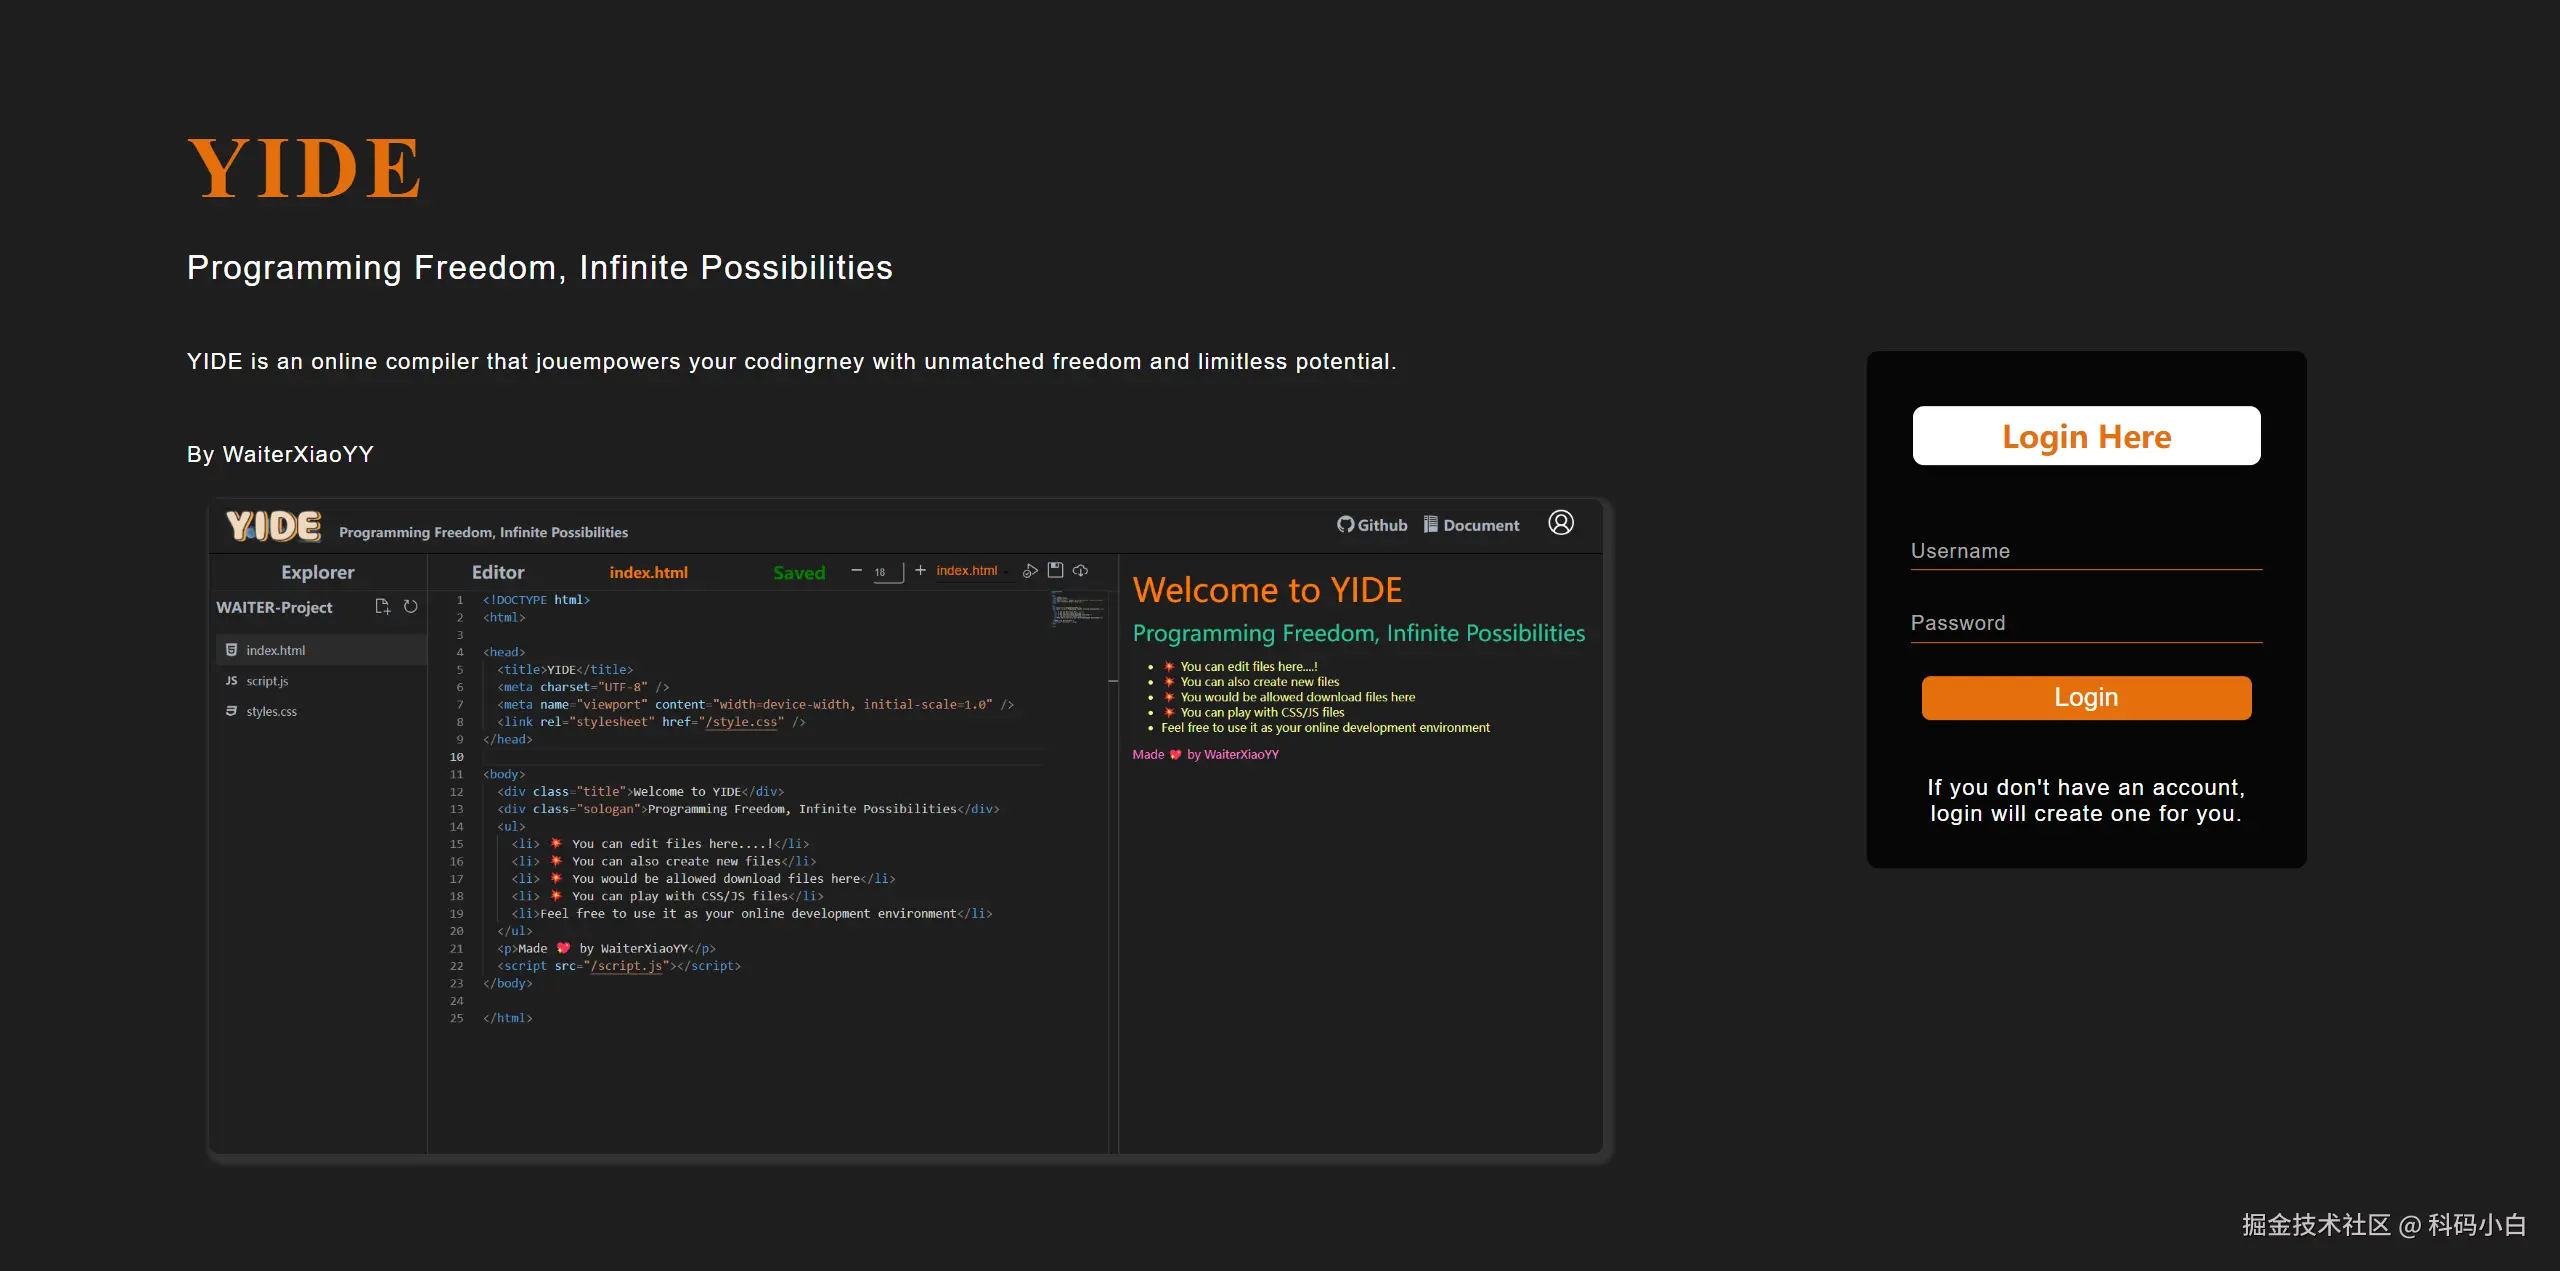Open the user account avatar icon
The width and height of the screenshot is (2560, 1271).
1560,523
